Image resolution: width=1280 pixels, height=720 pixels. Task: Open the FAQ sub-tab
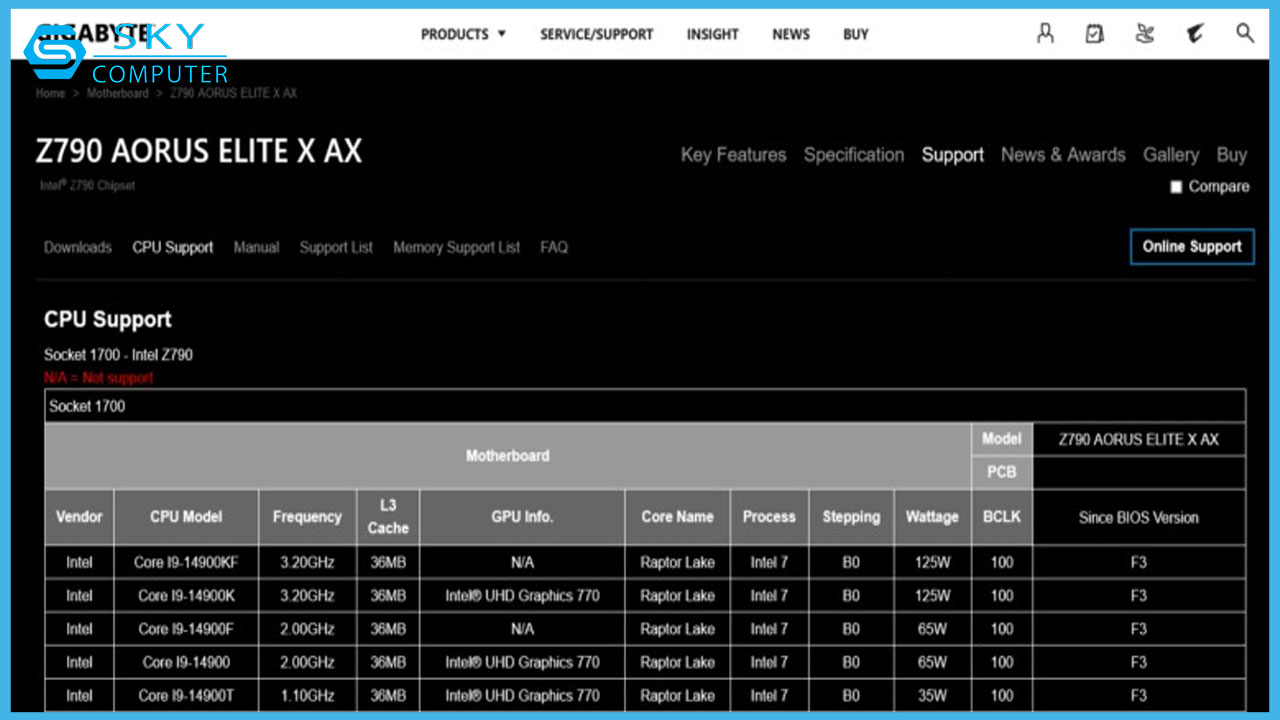[554, 247]
